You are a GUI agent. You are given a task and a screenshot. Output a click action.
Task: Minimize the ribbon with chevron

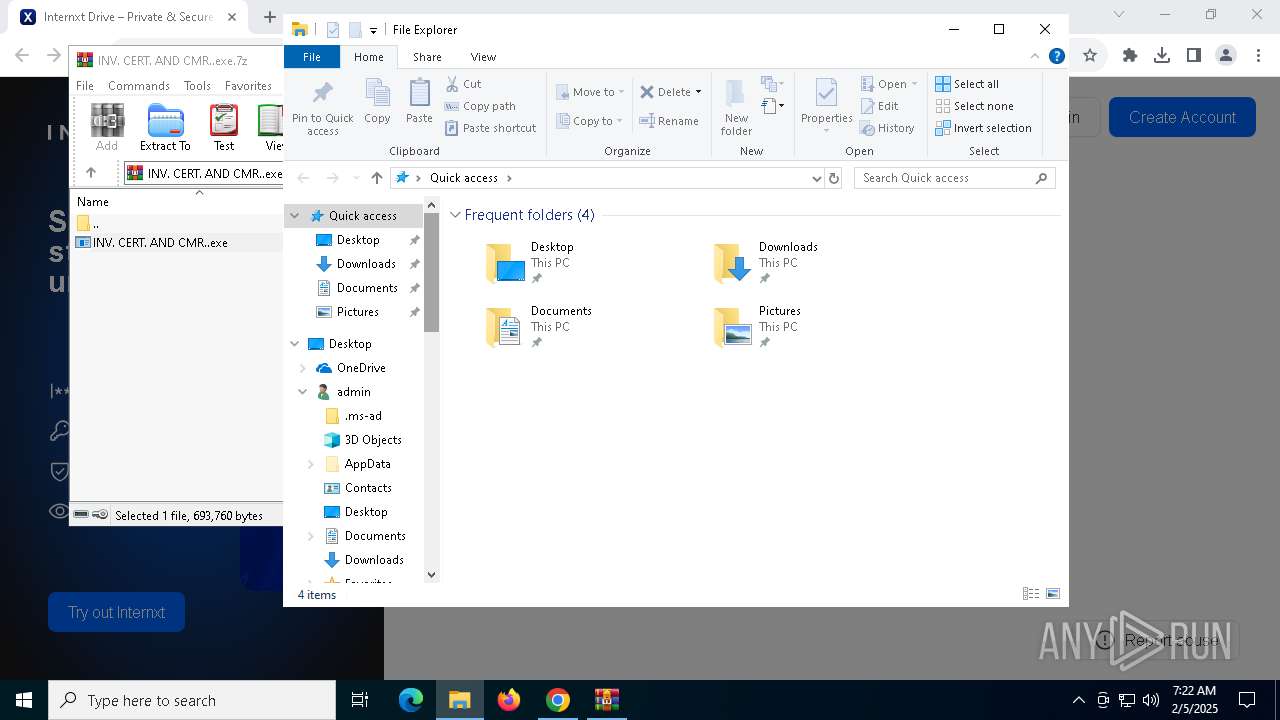pos(1035,57)
